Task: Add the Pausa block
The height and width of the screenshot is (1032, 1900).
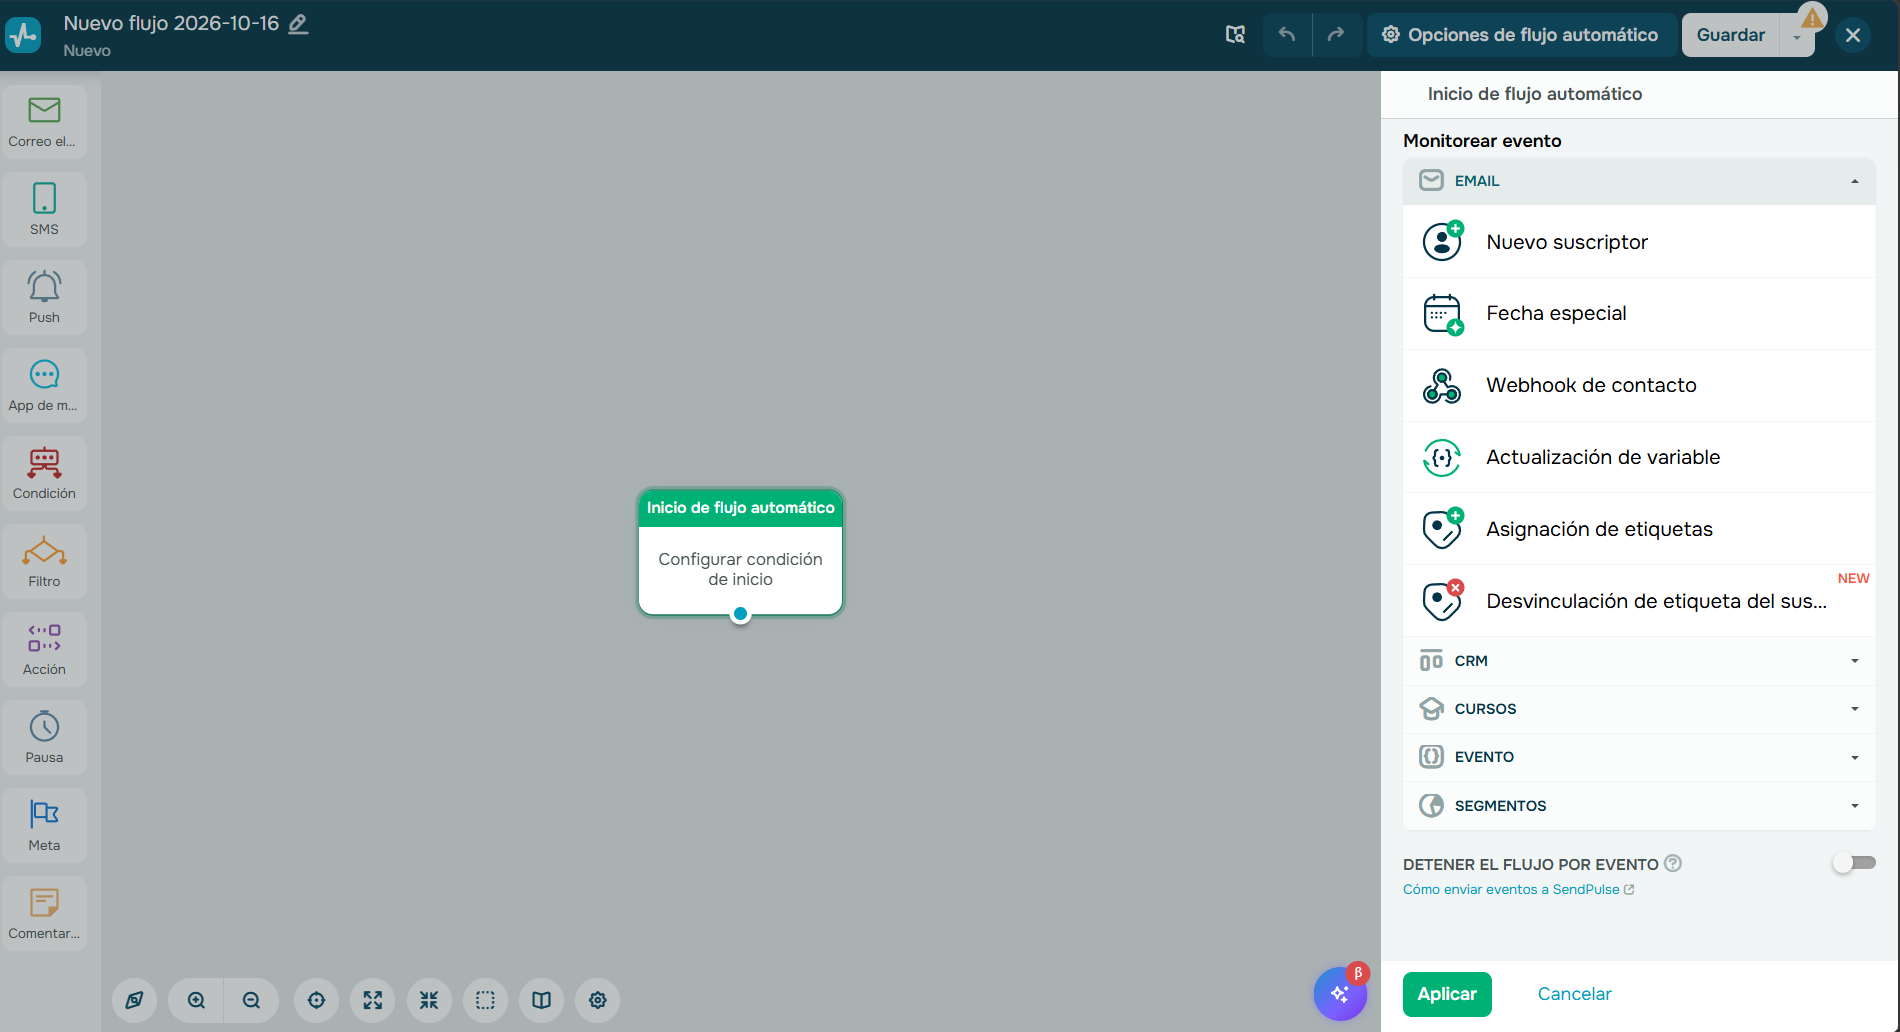Action: (44, 738)
